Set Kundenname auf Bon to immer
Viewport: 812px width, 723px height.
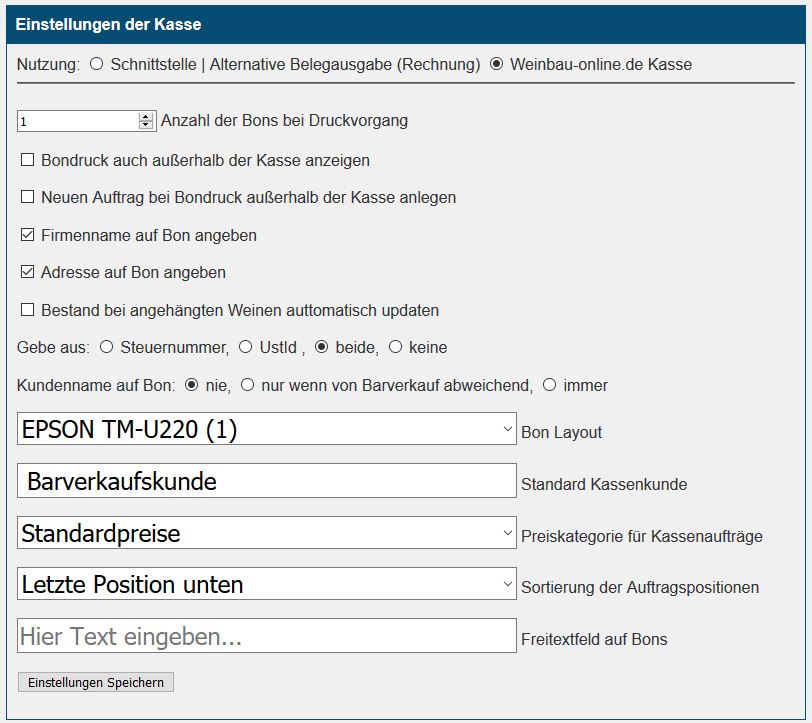coord(549,385)
